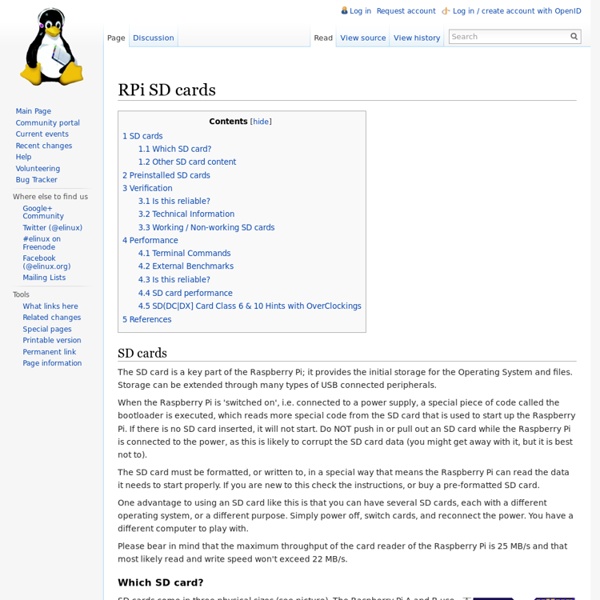Open the Page tab

pyautogui.click(x=116, y=38)
